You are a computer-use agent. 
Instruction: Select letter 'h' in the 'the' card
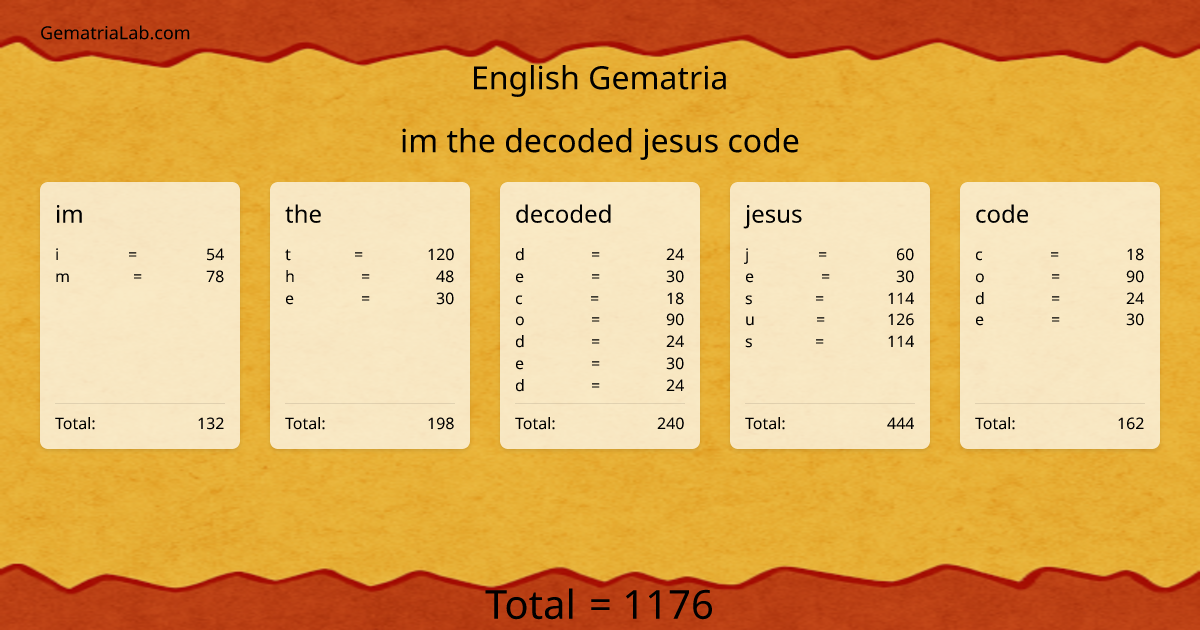(290, 276)
